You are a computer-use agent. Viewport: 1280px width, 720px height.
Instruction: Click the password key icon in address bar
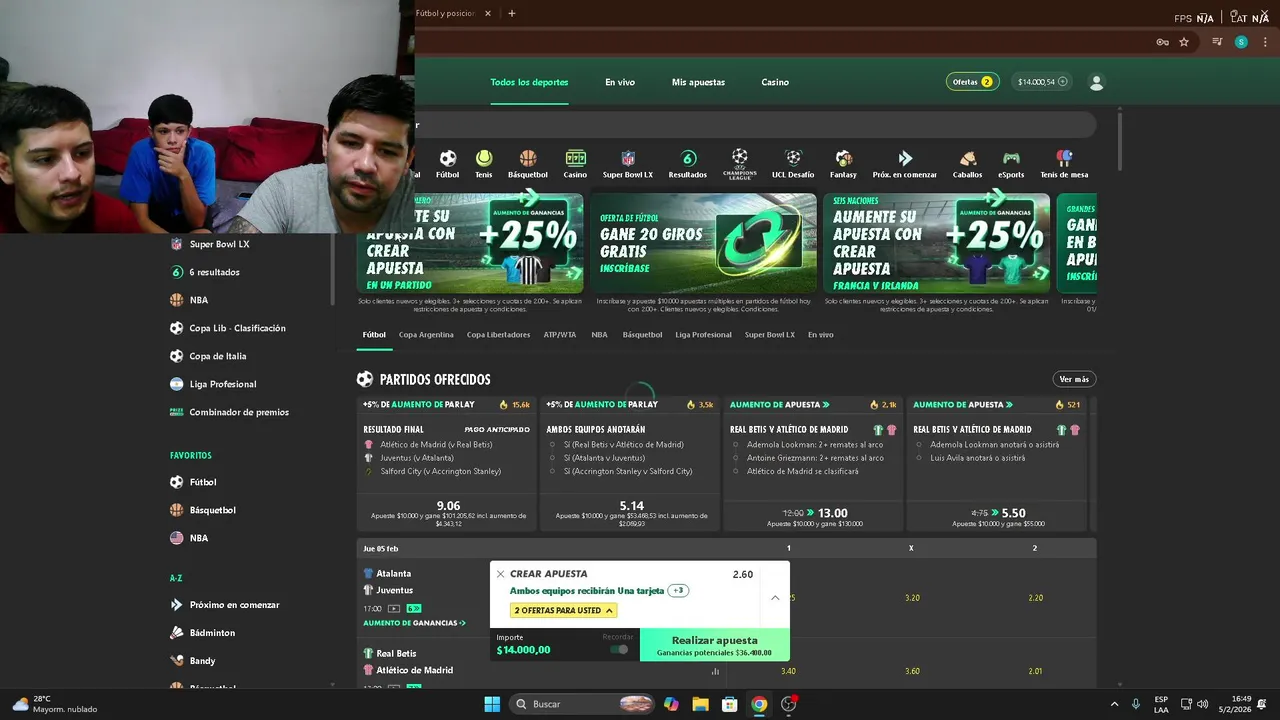coord(1162,42)
